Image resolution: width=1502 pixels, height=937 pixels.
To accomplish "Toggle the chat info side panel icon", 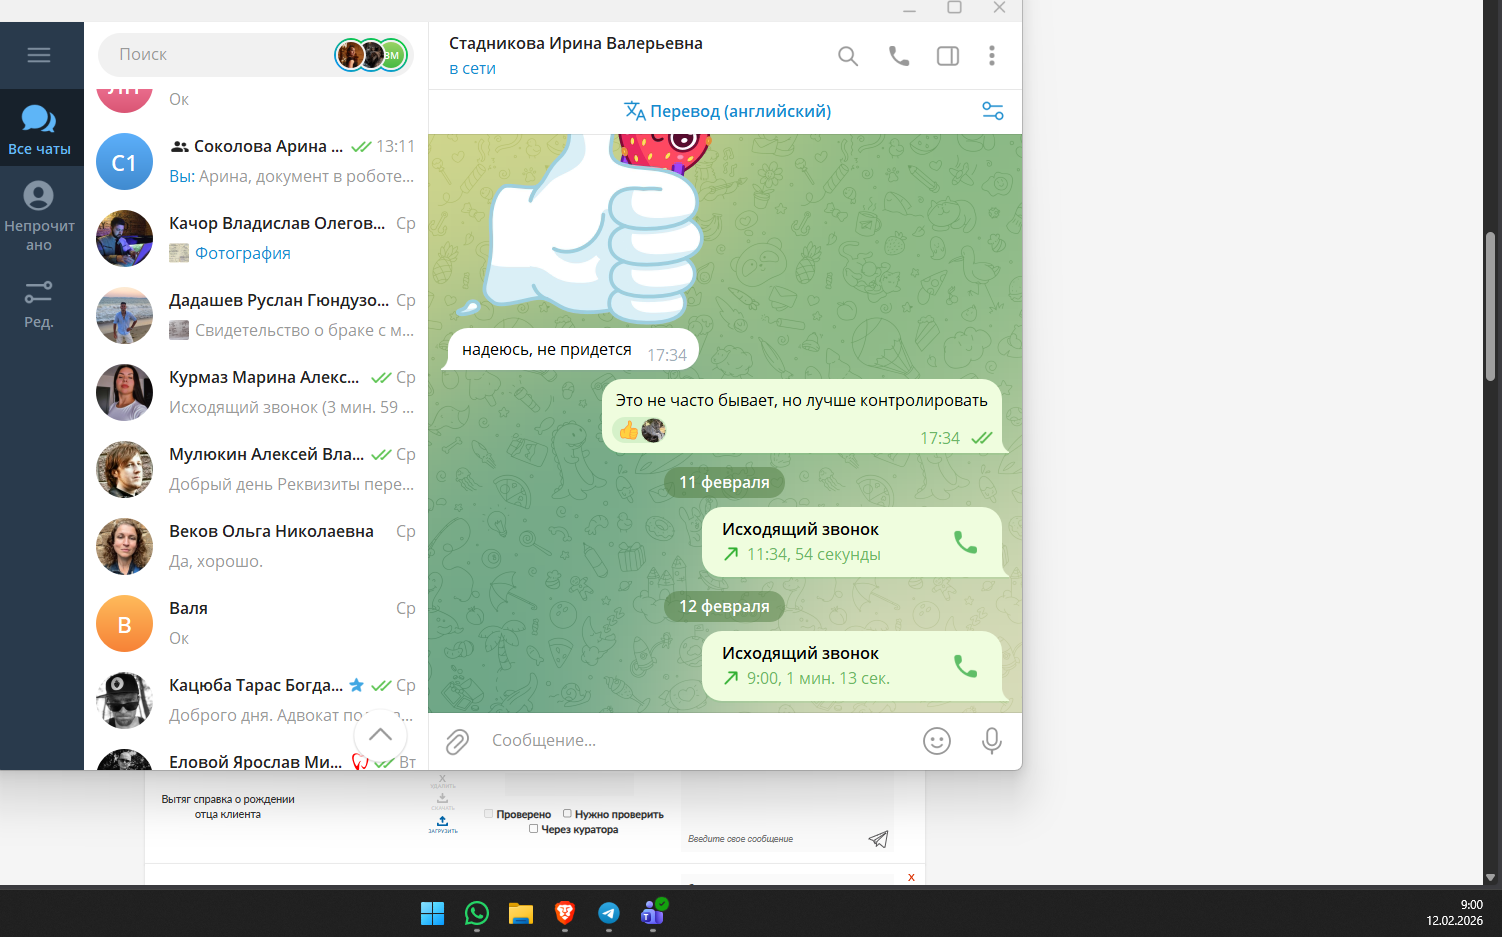I will pyautogui.click(x=947, y=56).
